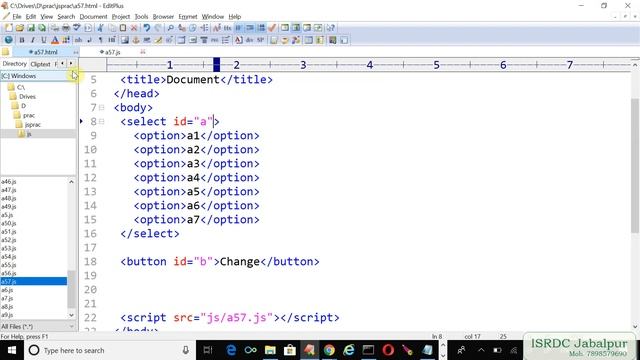Open the Document menu
The width and height of the screenshot is (640, 360).
click(x=93, y=17)
